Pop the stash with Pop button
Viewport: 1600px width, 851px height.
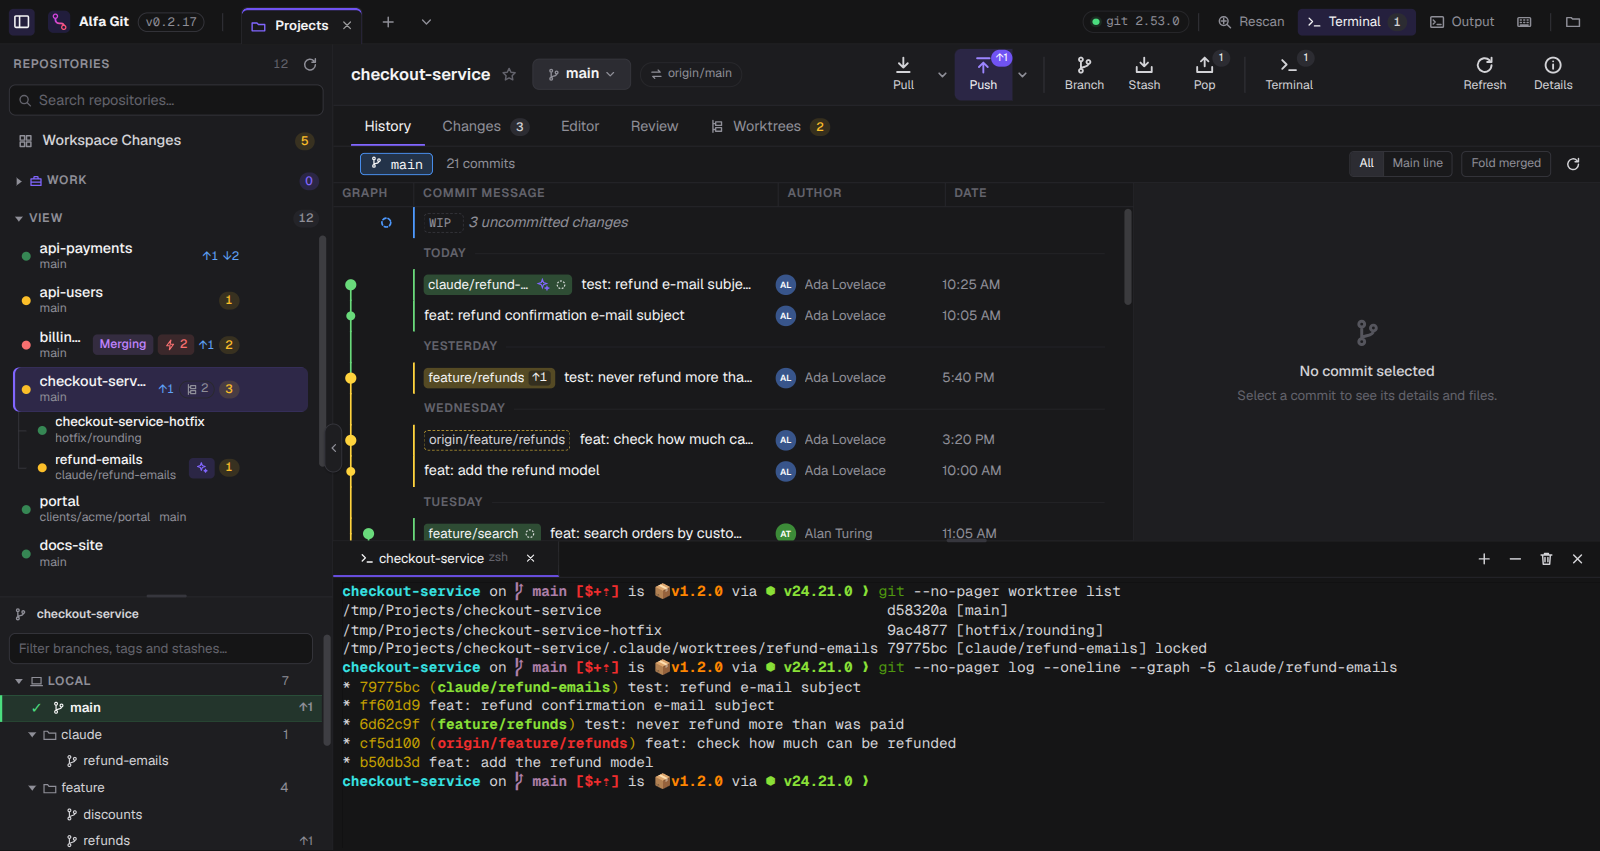[x=1204, y=74]
